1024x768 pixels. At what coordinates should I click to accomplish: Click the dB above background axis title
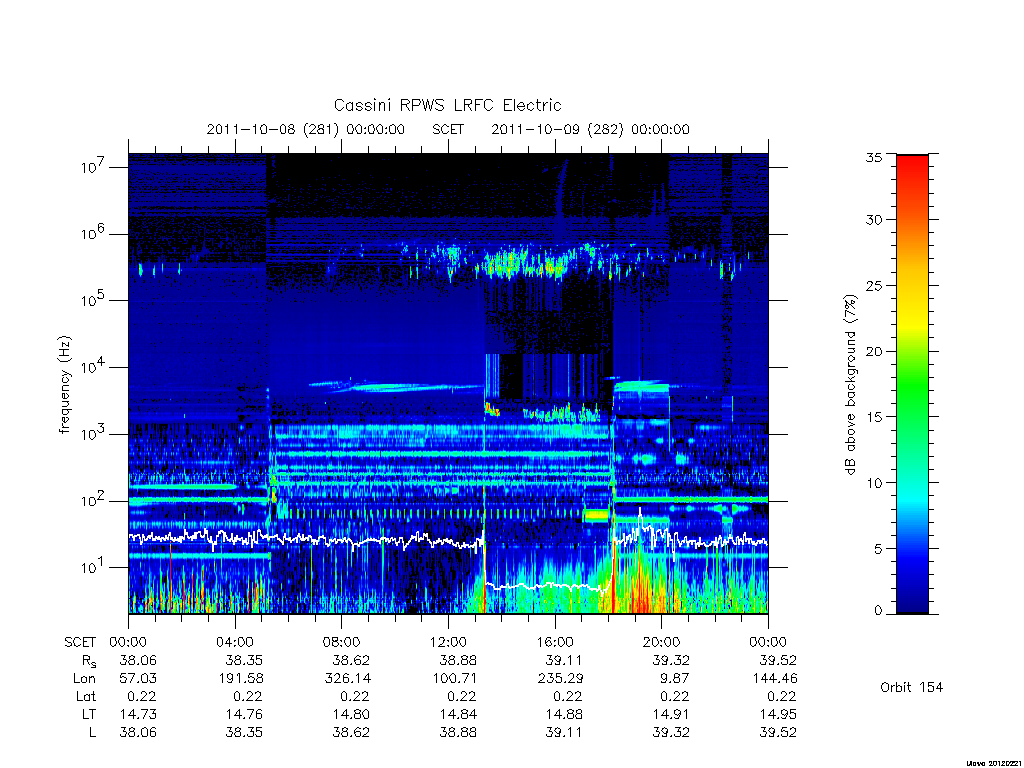tap(850, 384)
